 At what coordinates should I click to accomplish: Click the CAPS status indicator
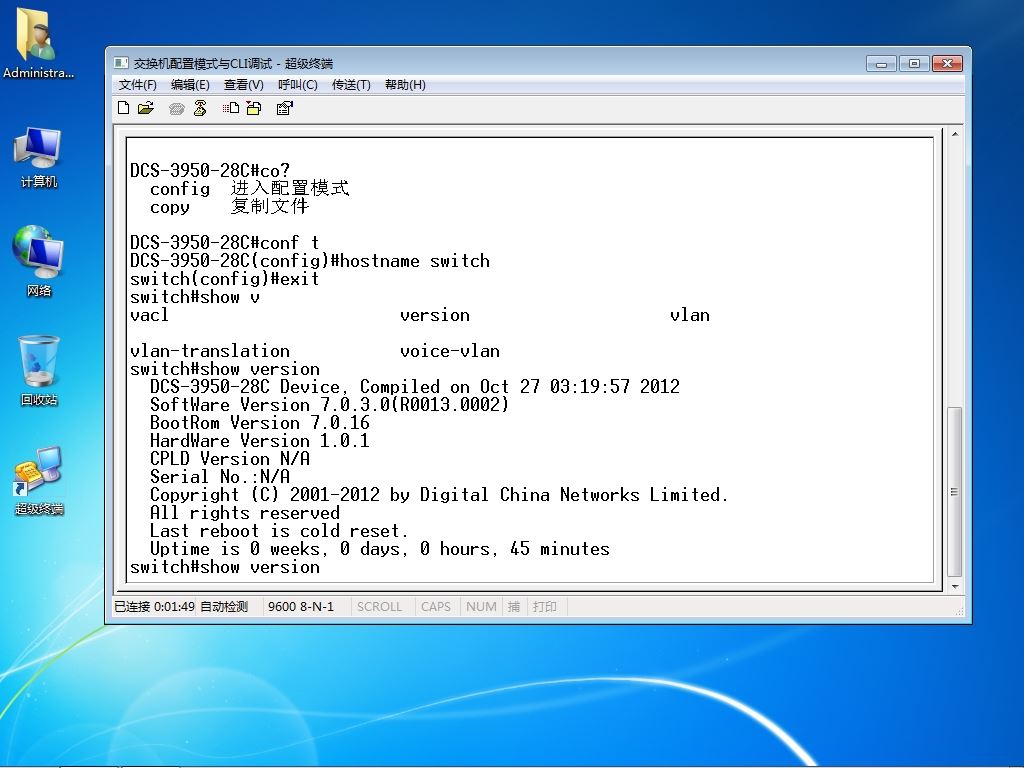pos(436,607)
